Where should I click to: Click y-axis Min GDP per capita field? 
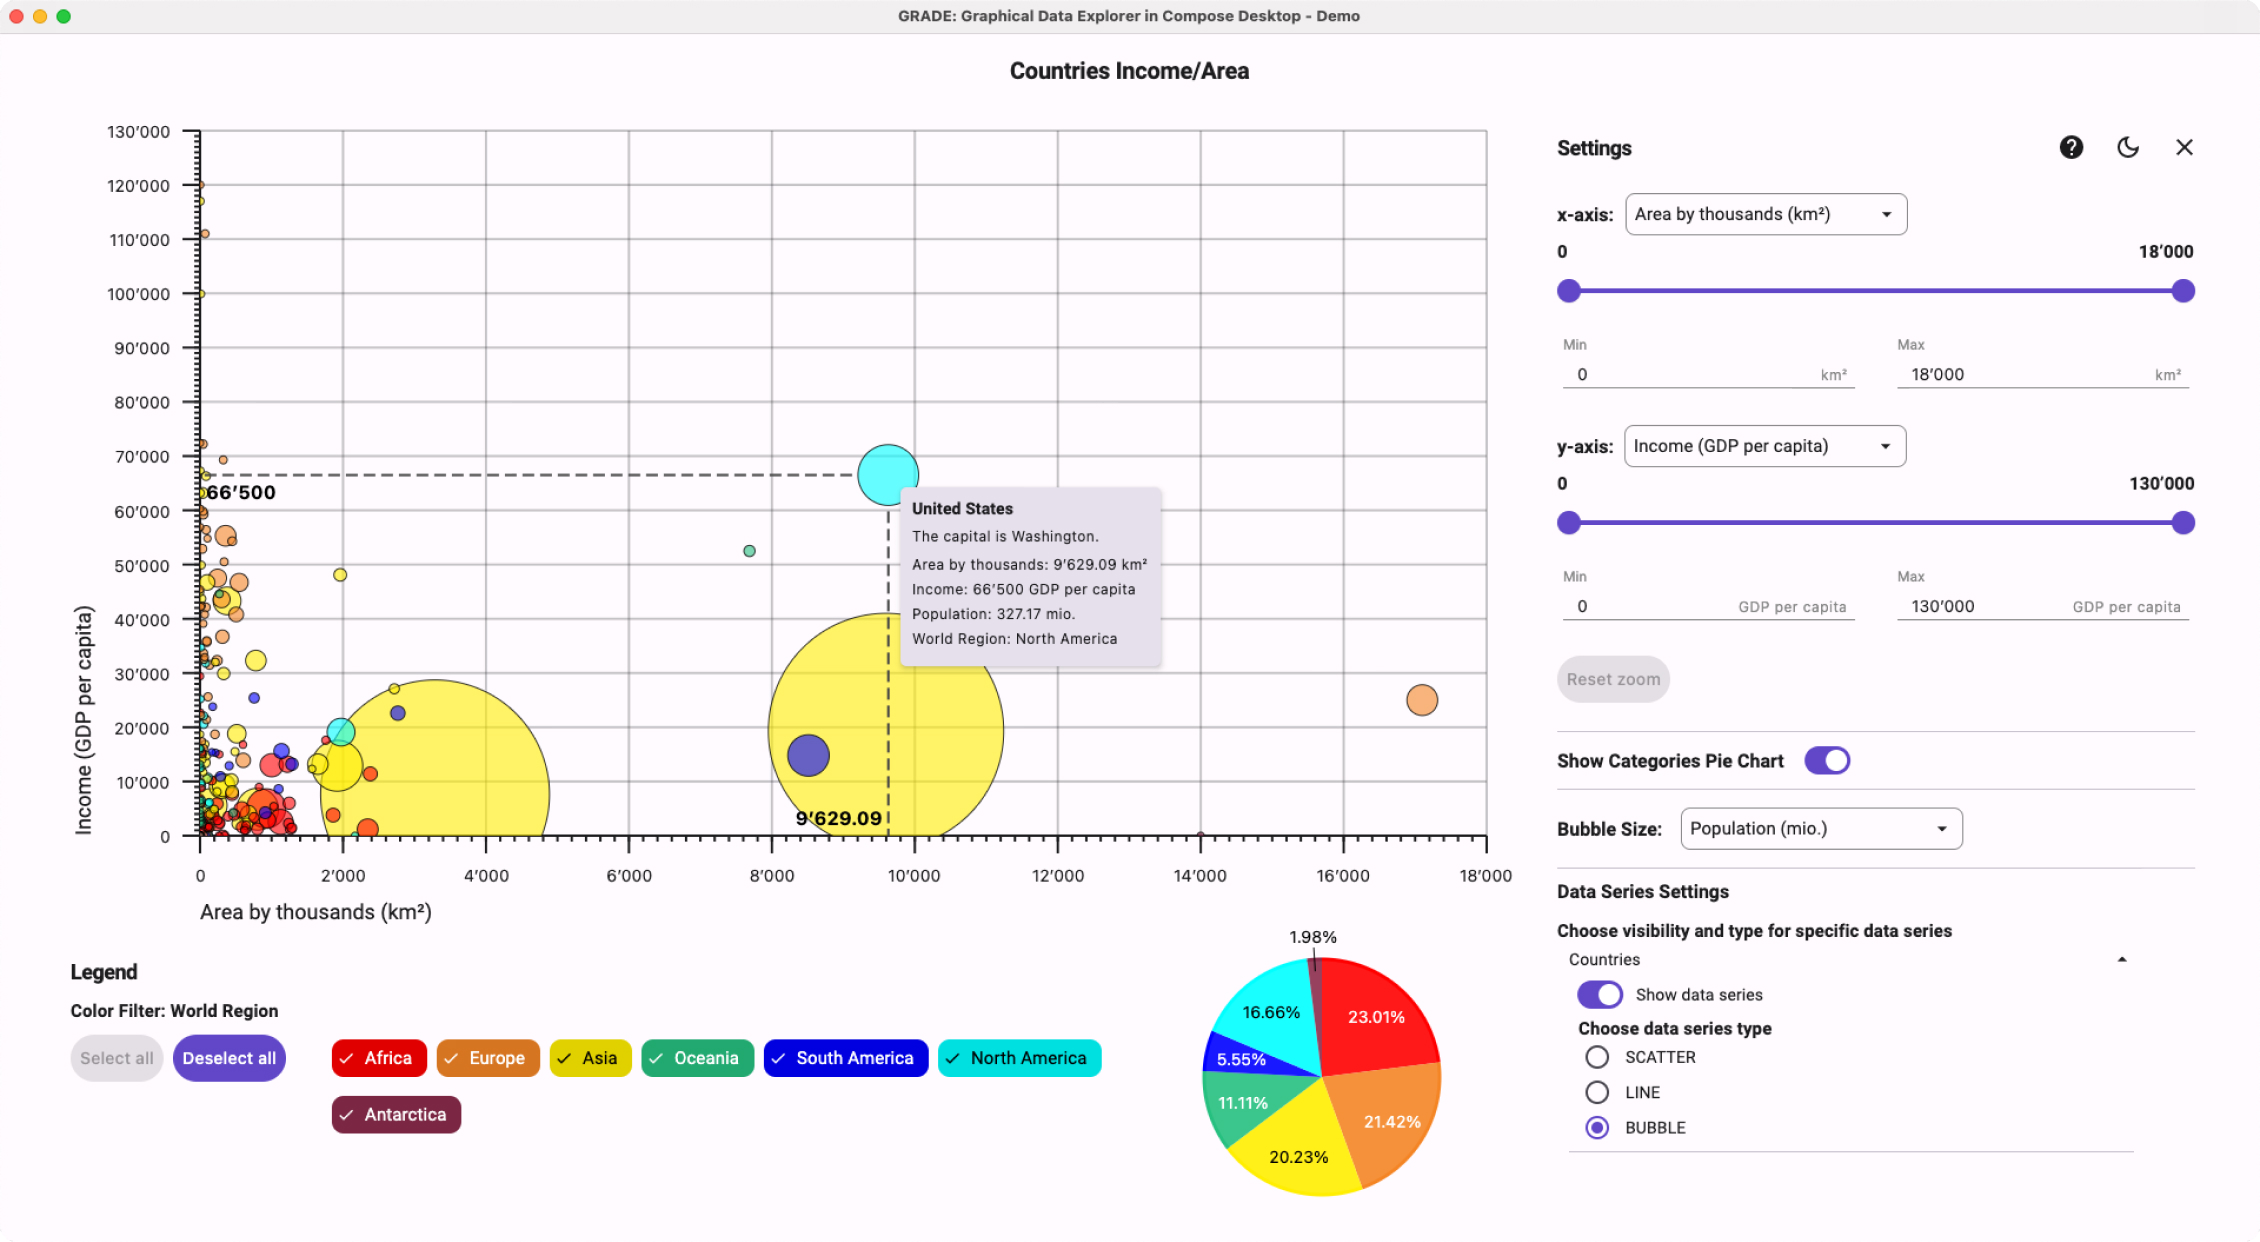click(x=1709, y=606)
